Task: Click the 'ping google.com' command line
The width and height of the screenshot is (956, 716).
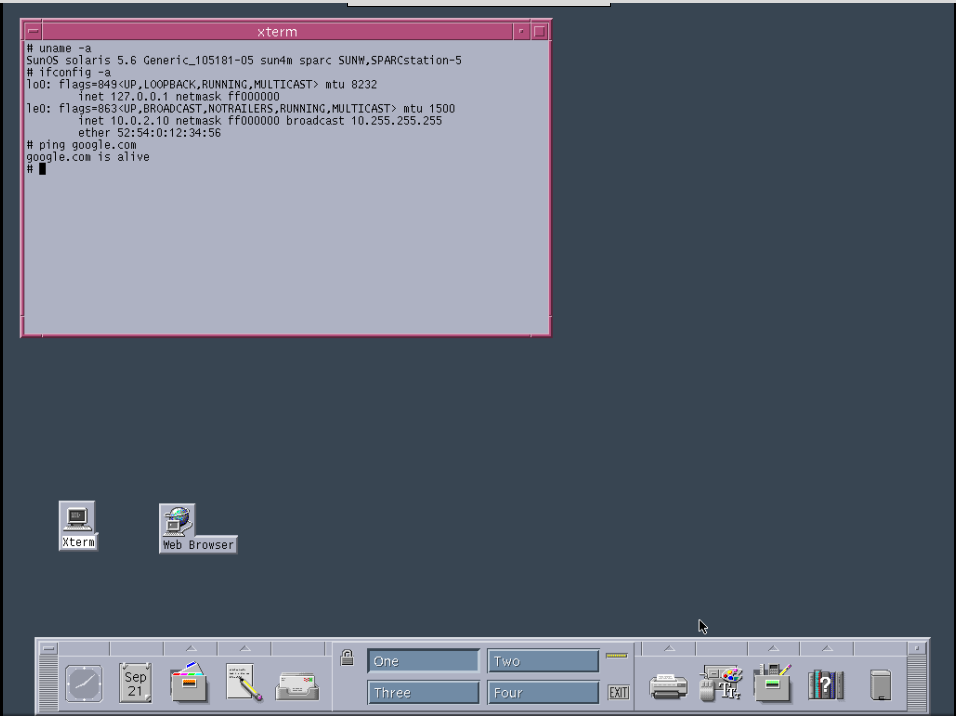Action: 81,145
